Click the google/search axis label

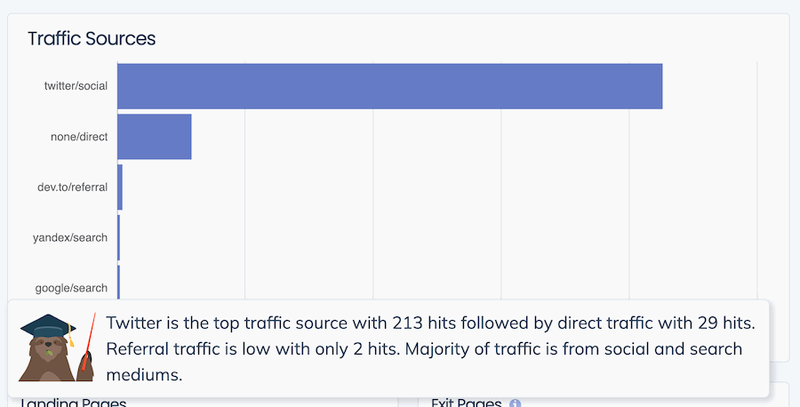click(71, 288)
